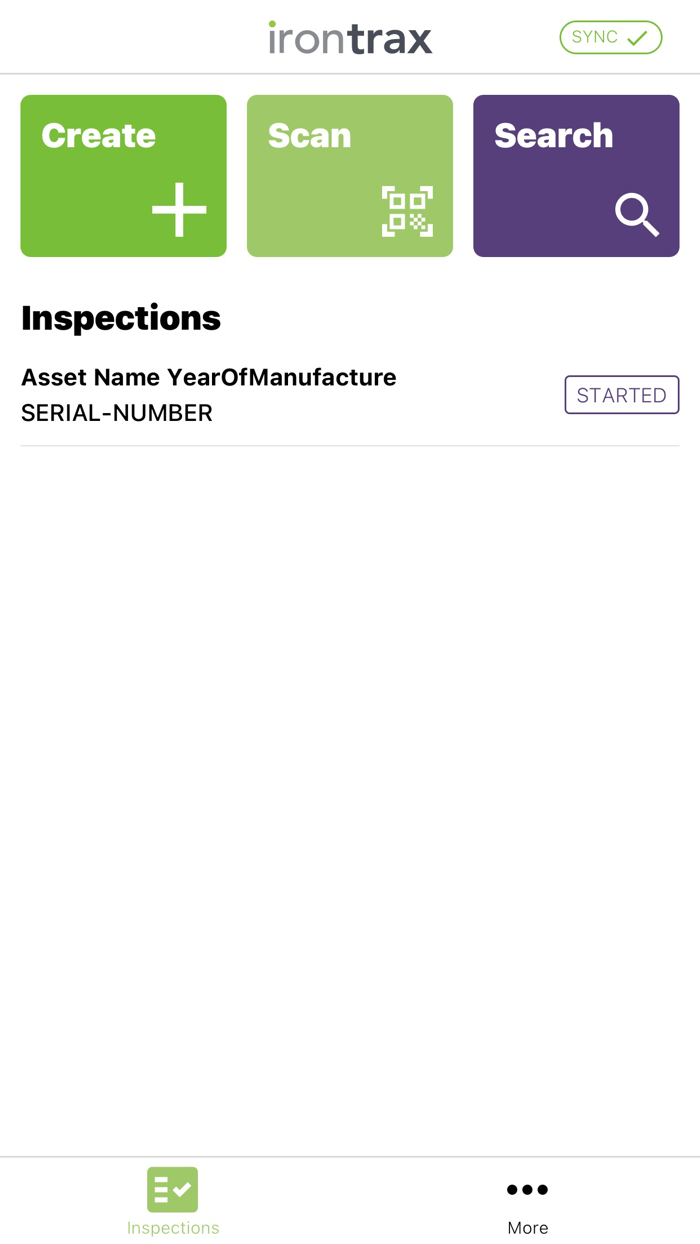Open the Search screen
700x1244 pixels.
click(576, 175)
